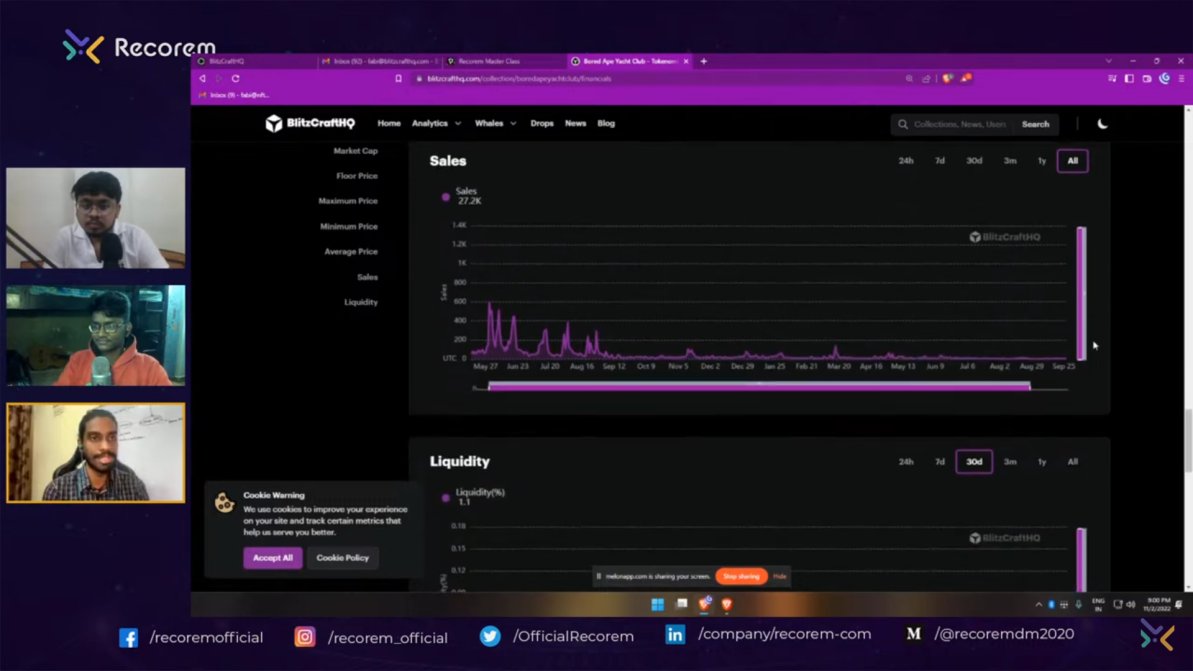Image resolution: width=1193 pixels, height=671 pixels.
Task: Switch to the BlitzCraftHQ browser tab
Action: [x=255, y=61]
